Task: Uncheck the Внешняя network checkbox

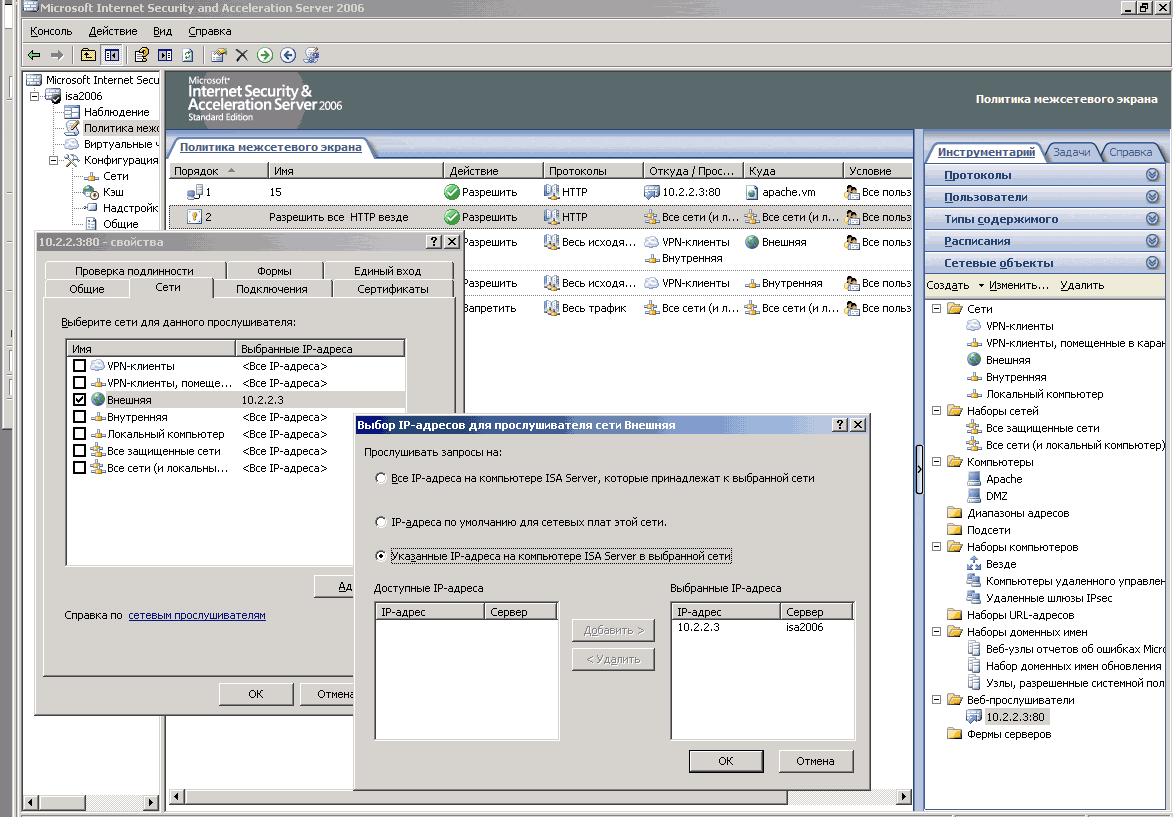Action: pos(79,400)
